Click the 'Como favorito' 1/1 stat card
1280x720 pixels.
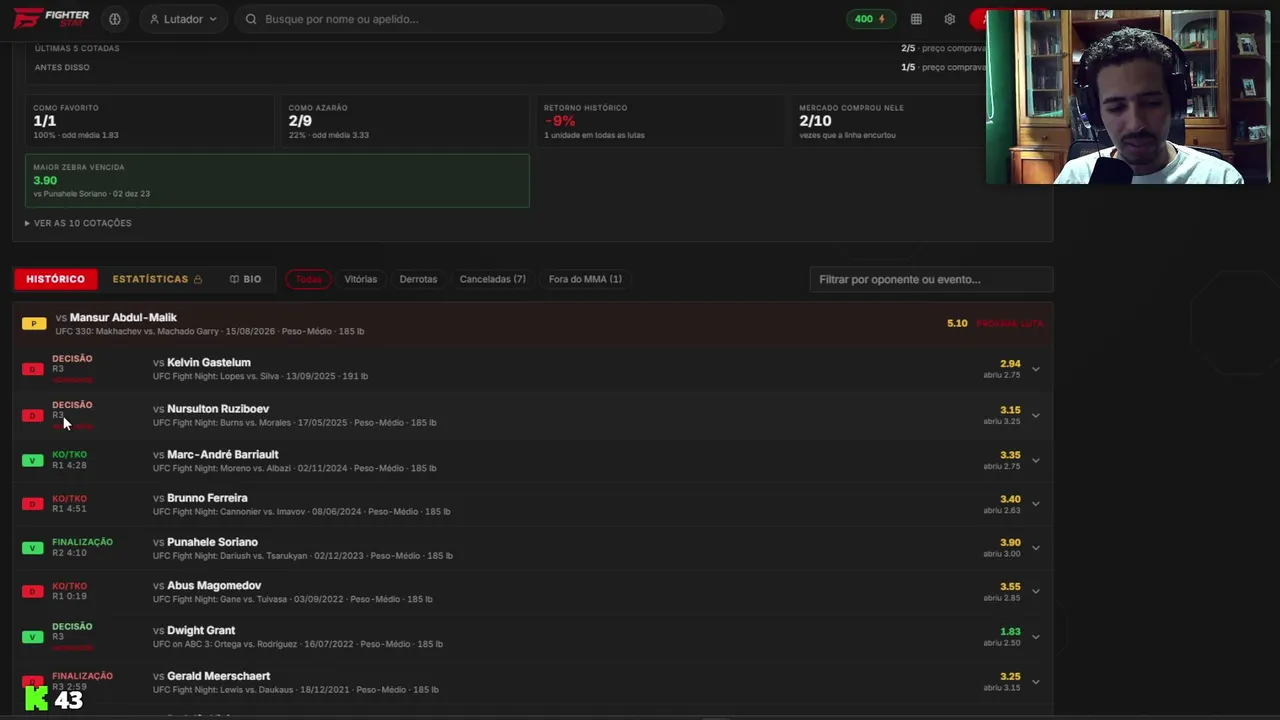click(x=149, y=121)
